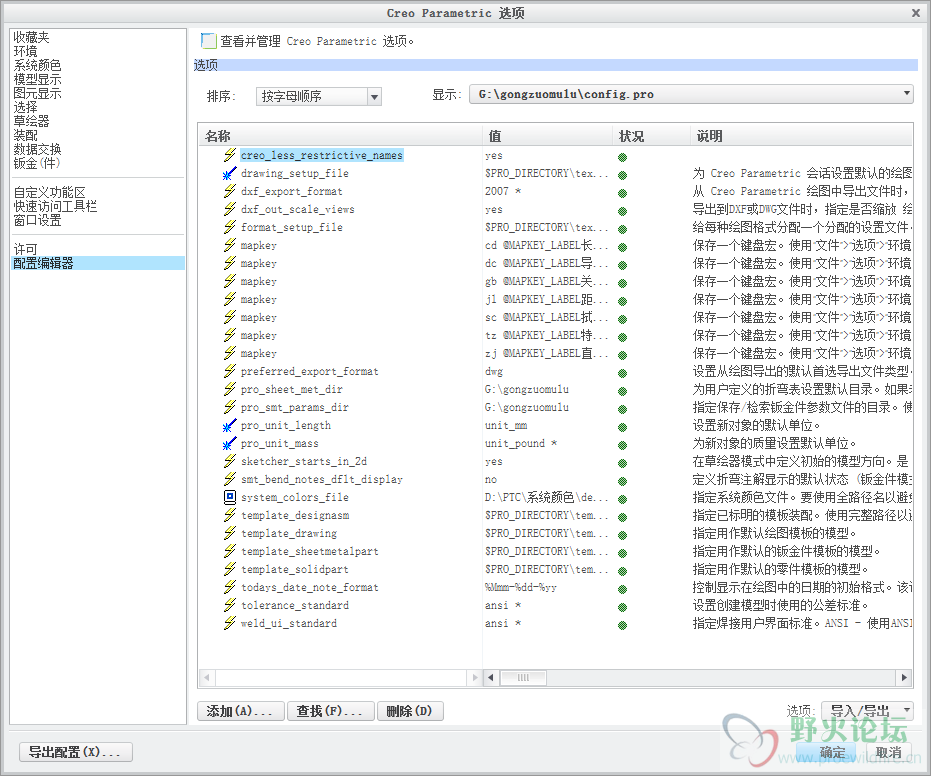931x776 pixels.
Task: Click green status dot for pro_unit_mass
Action: [x=622, y=445]
